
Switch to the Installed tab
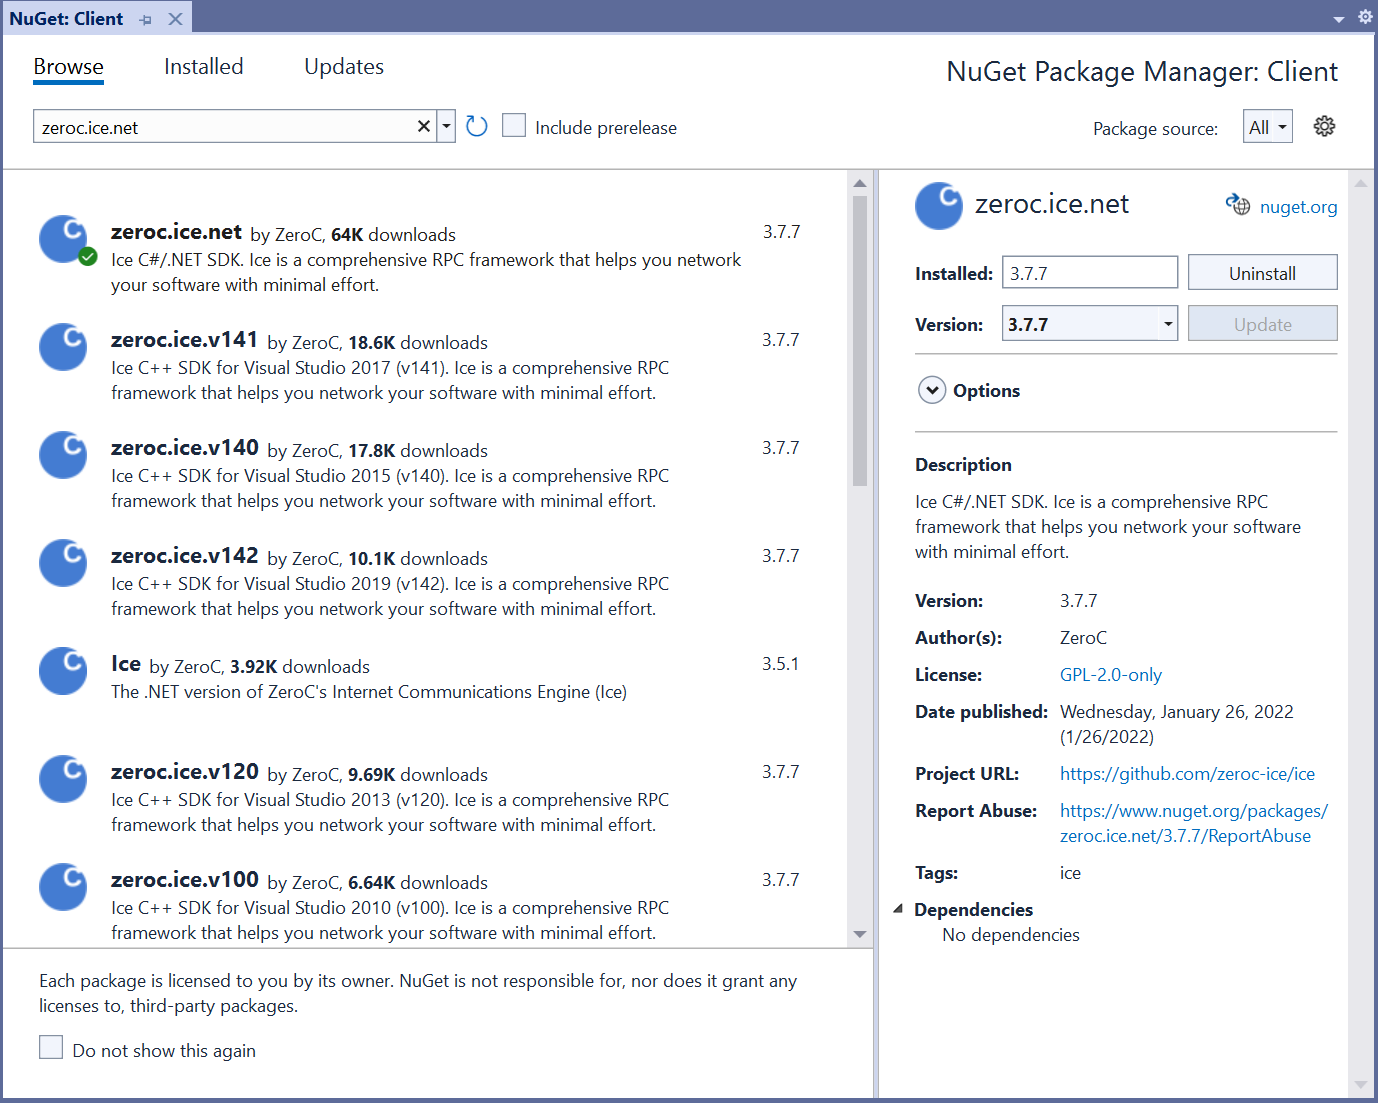coord(203,67)
